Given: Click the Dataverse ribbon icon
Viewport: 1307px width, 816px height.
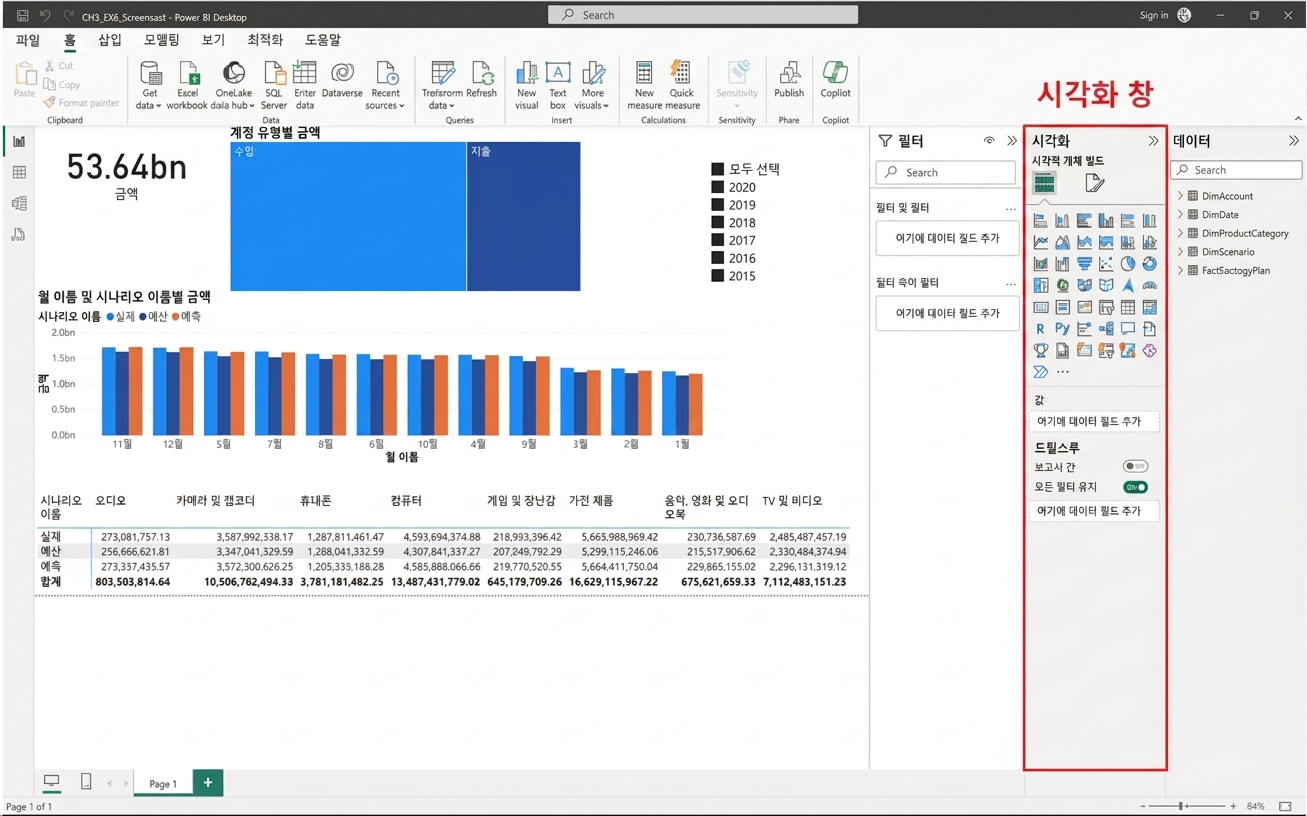Looking at the screenshot, I should (x=342, y=81).
